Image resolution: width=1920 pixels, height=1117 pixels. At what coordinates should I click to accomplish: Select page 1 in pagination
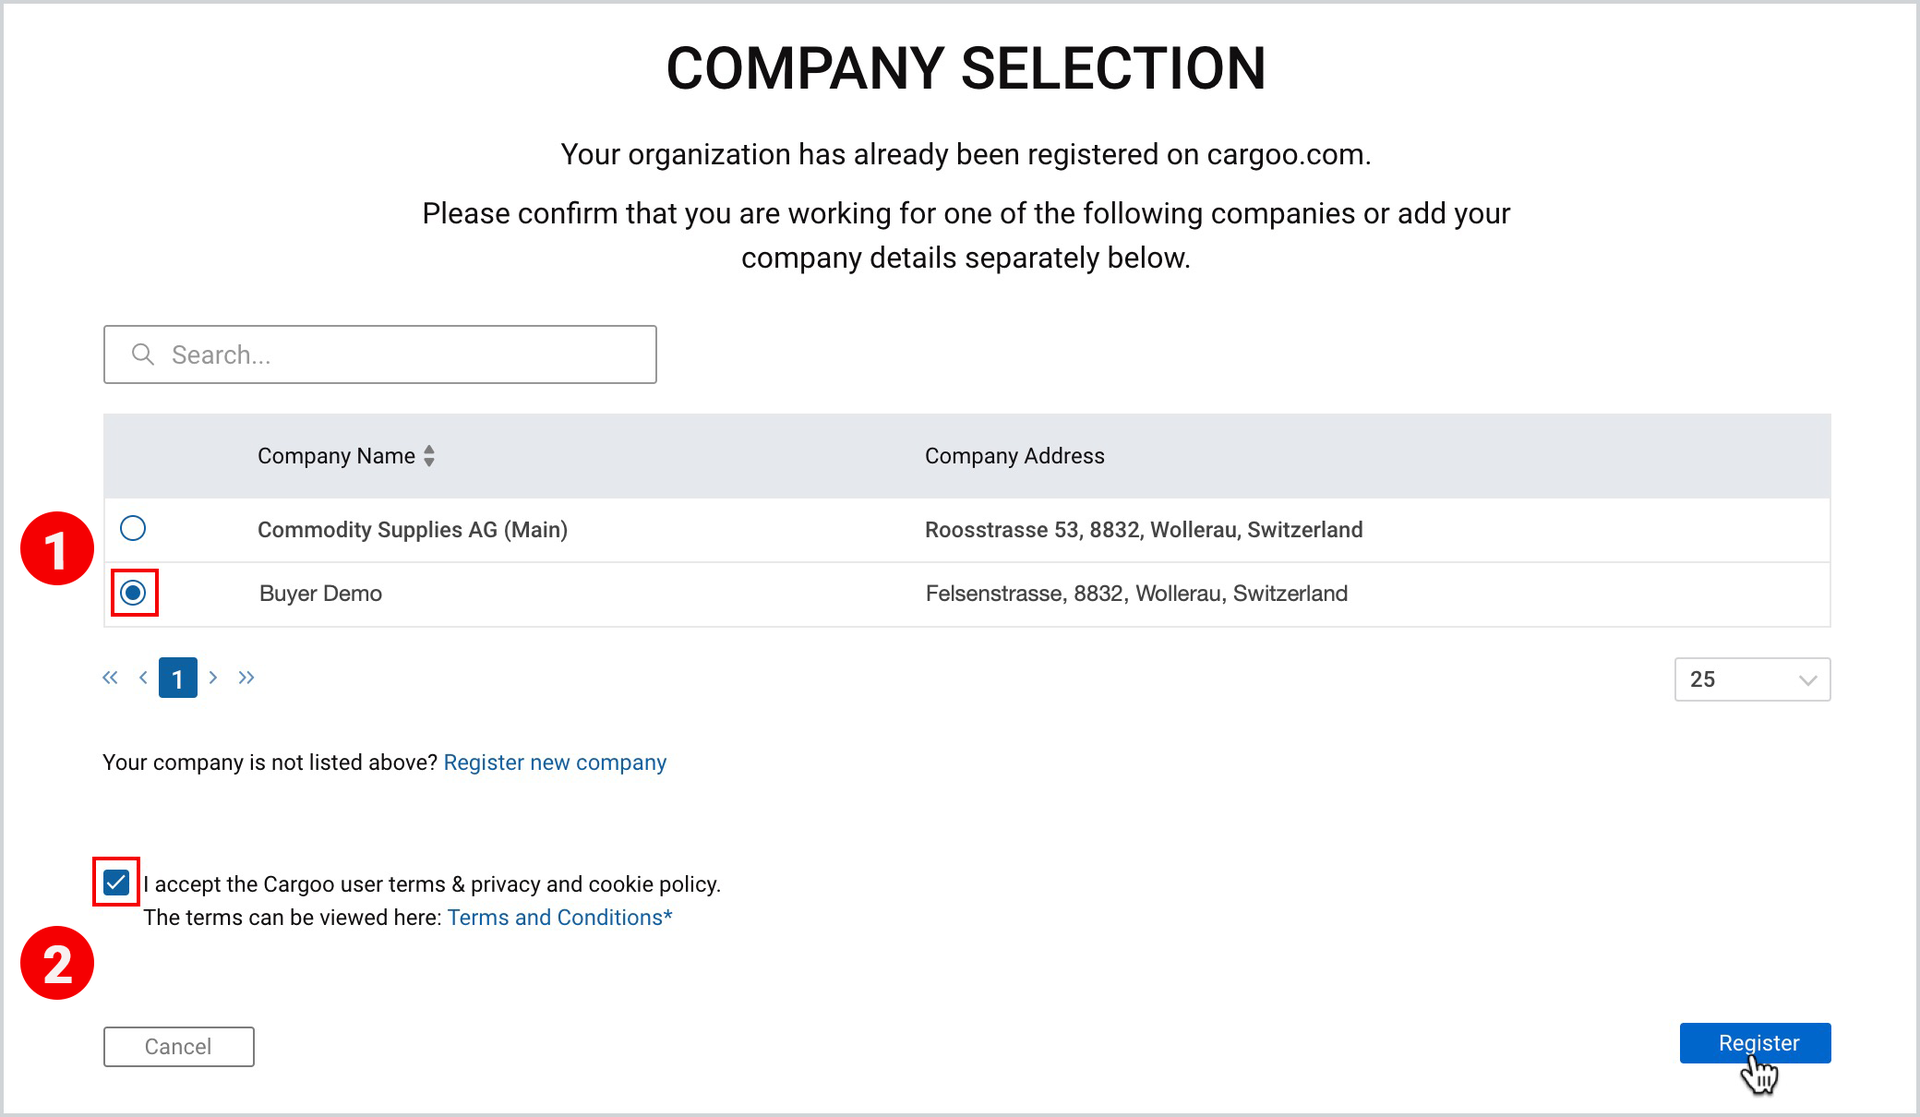pos(178,678)
